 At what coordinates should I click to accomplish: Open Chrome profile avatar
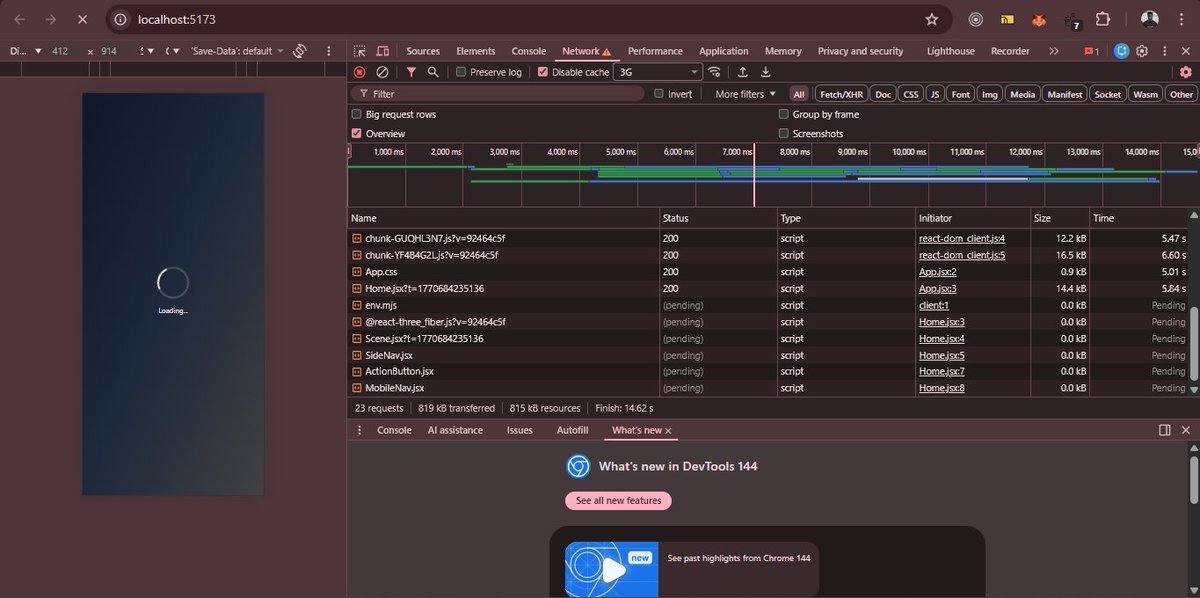(1150, 19)
